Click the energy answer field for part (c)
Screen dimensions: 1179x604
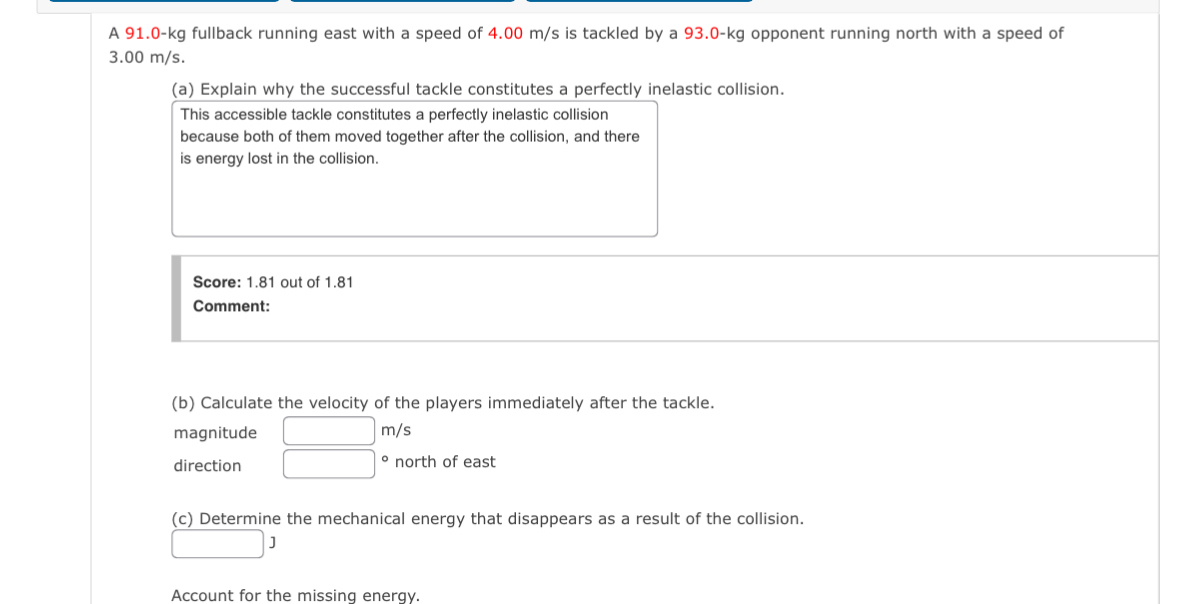tap(216, 543)
